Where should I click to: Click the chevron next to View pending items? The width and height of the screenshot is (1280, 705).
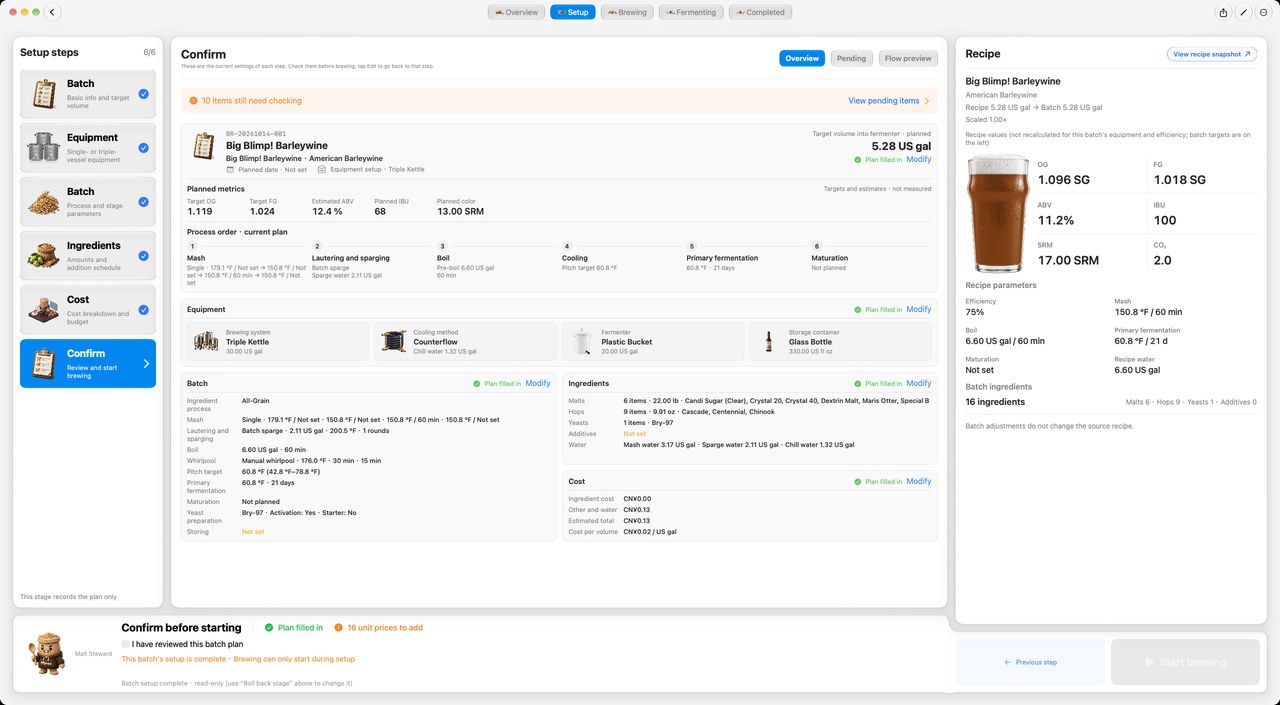(927, 101)
